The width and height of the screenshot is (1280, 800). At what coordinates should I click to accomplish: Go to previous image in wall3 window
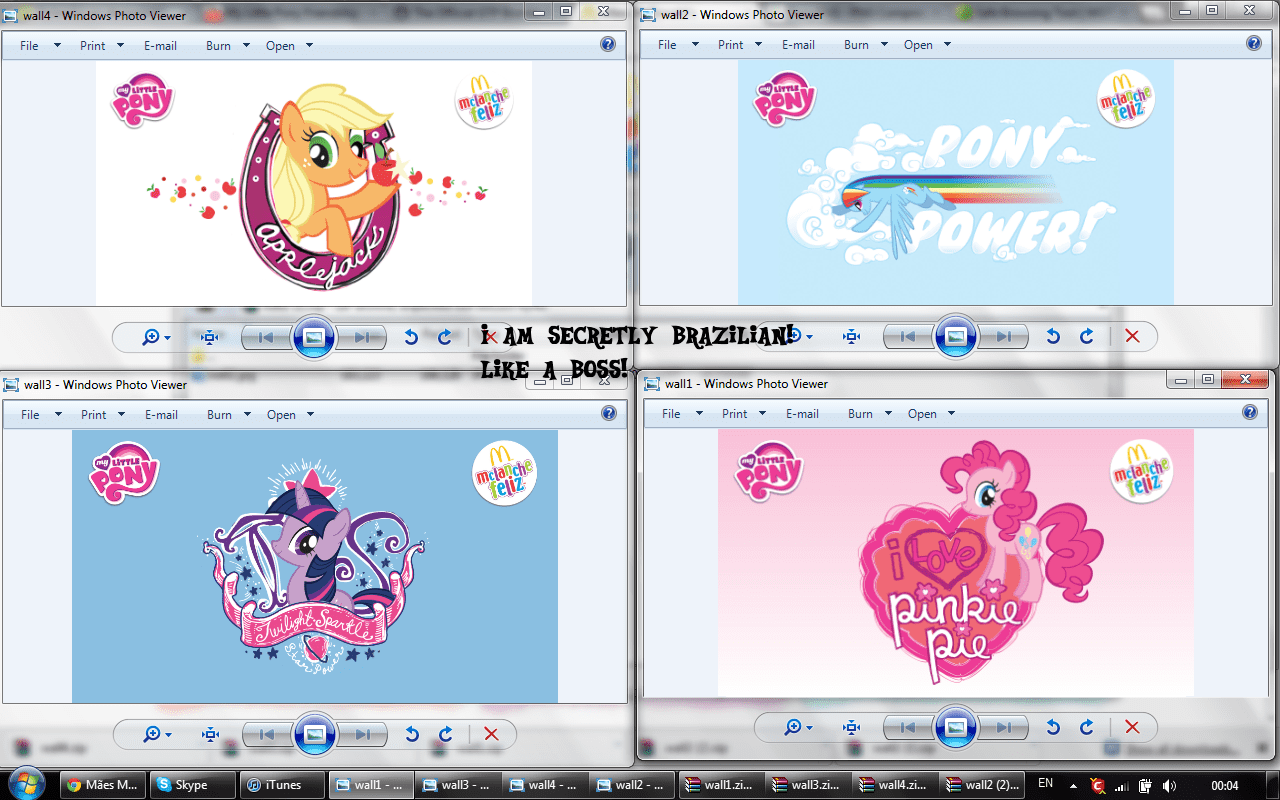[267, 734]
